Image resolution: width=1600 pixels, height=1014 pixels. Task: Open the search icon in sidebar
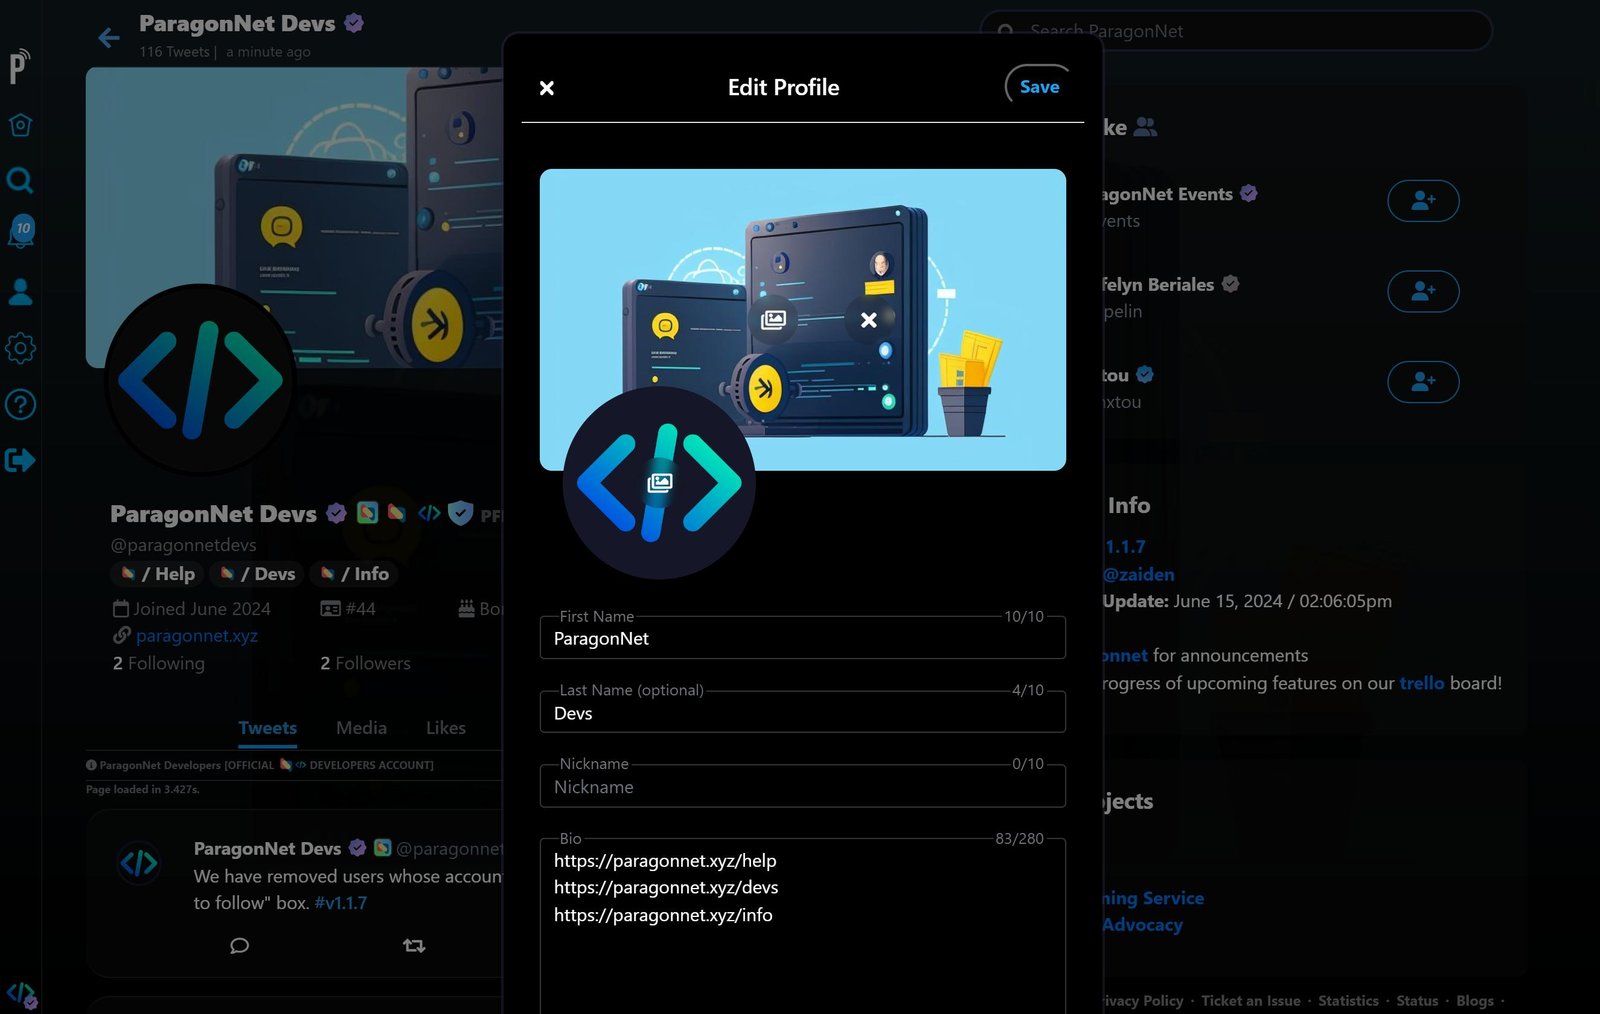(20, 180)
